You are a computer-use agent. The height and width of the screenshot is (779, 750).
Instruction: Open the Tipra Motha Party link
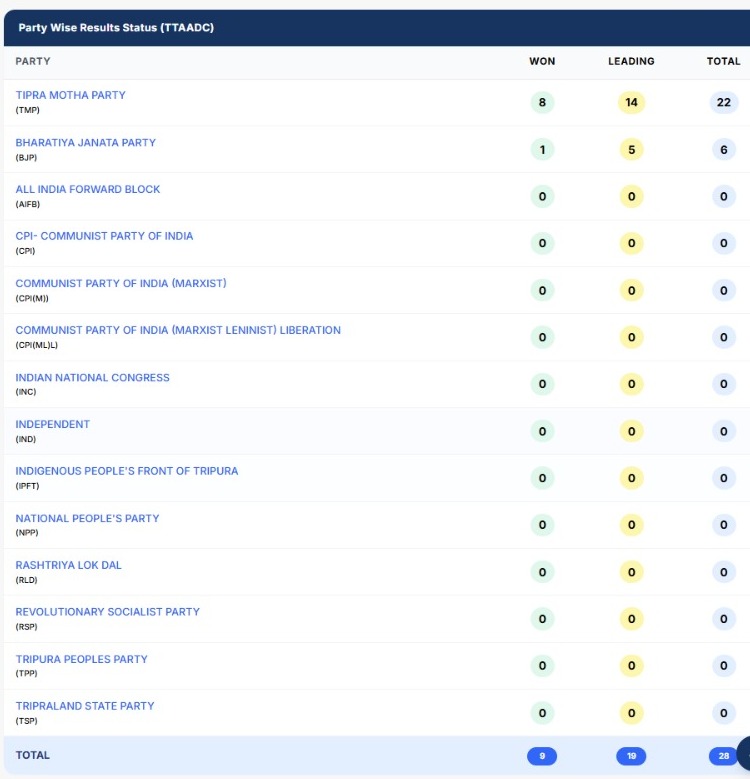[70, 95]
